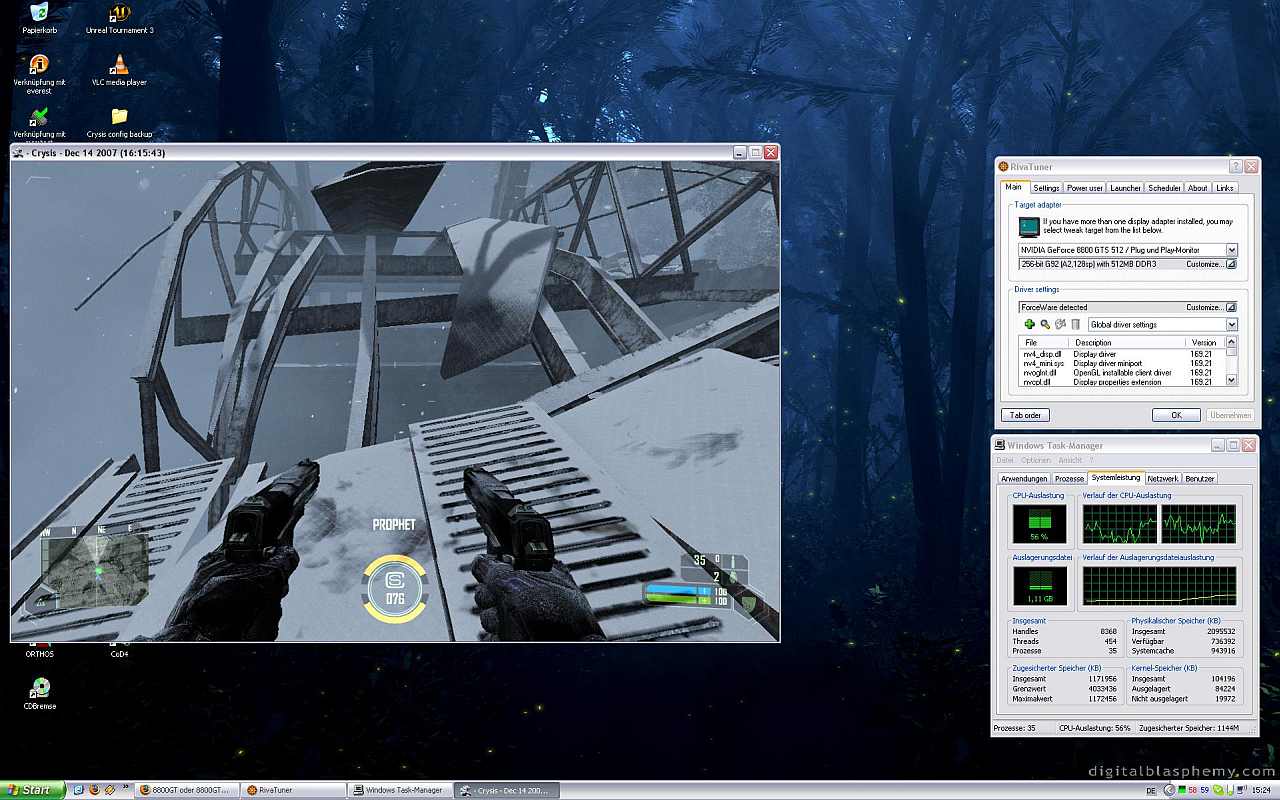Image resolution: width=1280 pixels, height=800 pixels.
Task: Click the trash delete icon in RivaTuner driver settings
Action: tap(1075, 324)
